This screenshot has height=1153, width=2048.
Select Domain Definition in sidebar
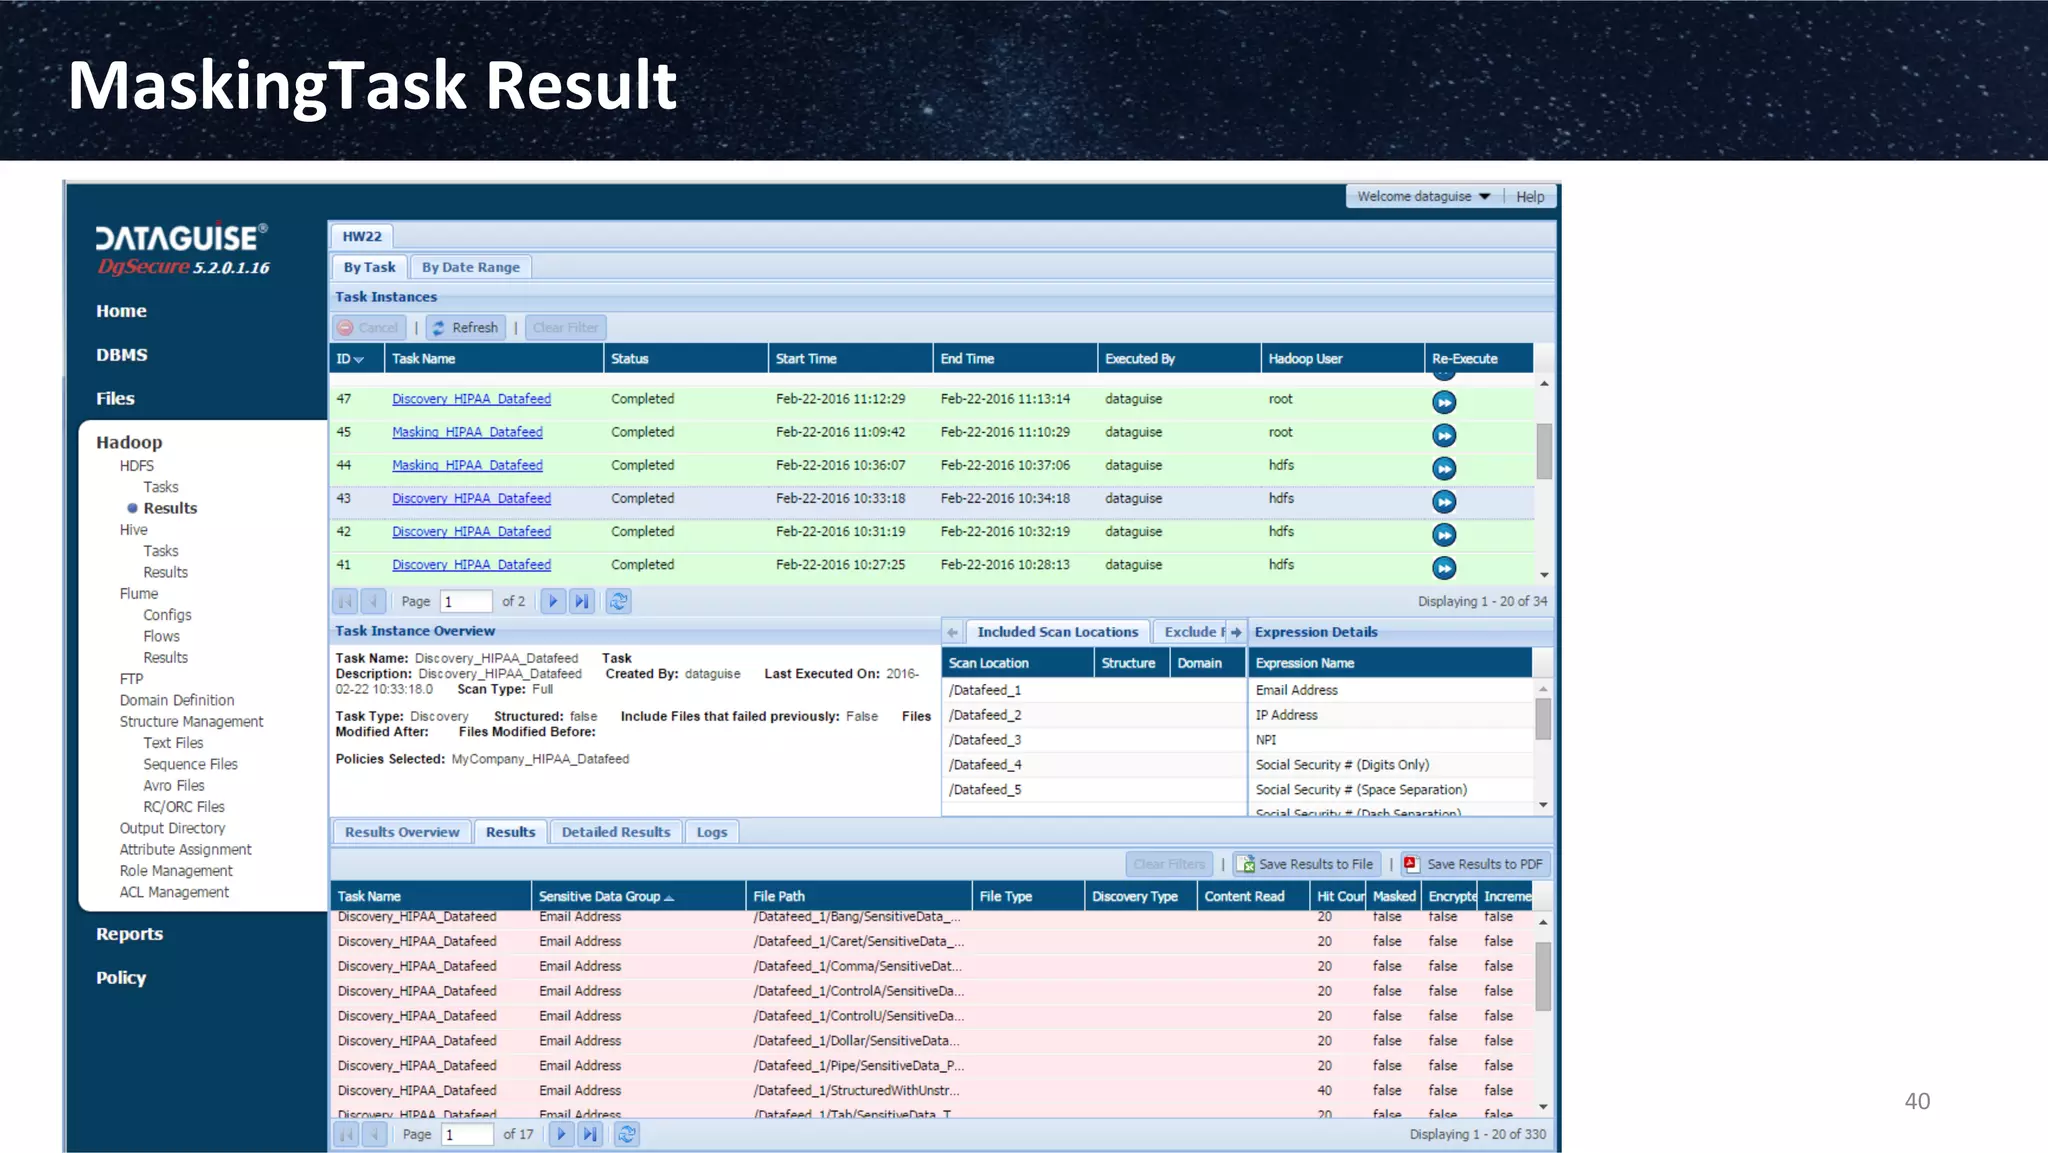coord(177,700)
